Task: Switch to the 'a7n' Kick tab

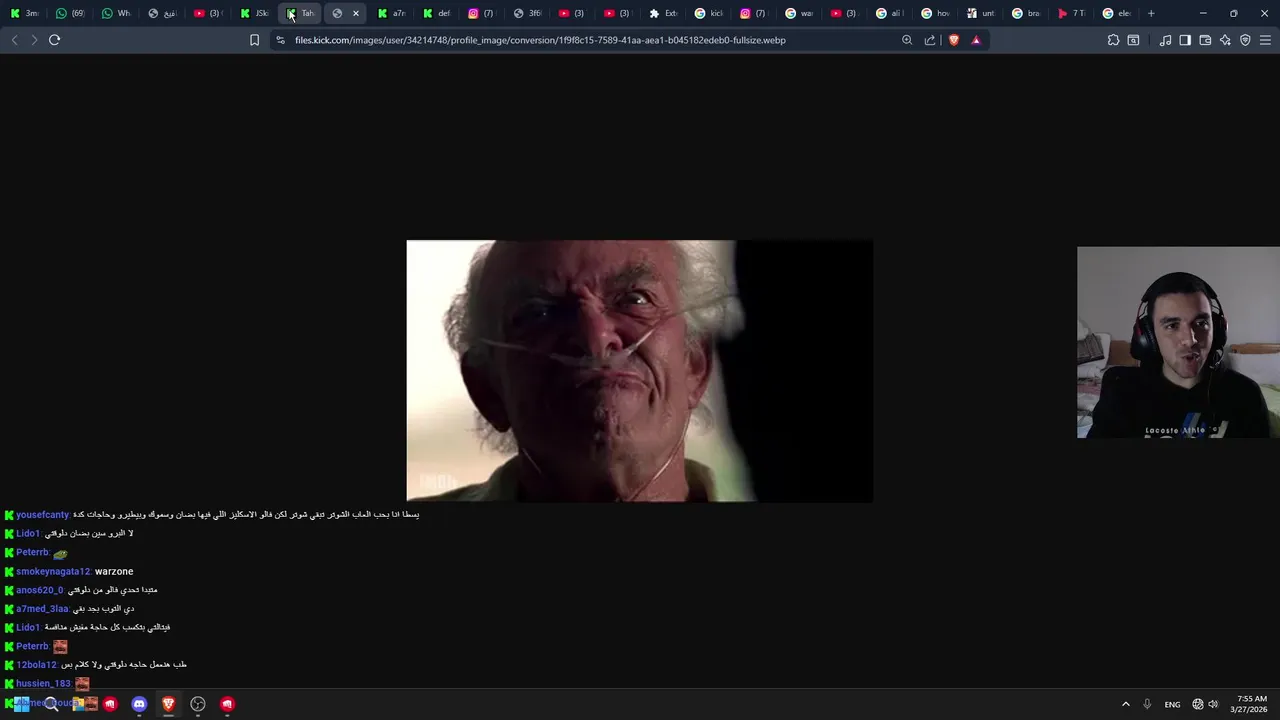Action: point(391,13)
